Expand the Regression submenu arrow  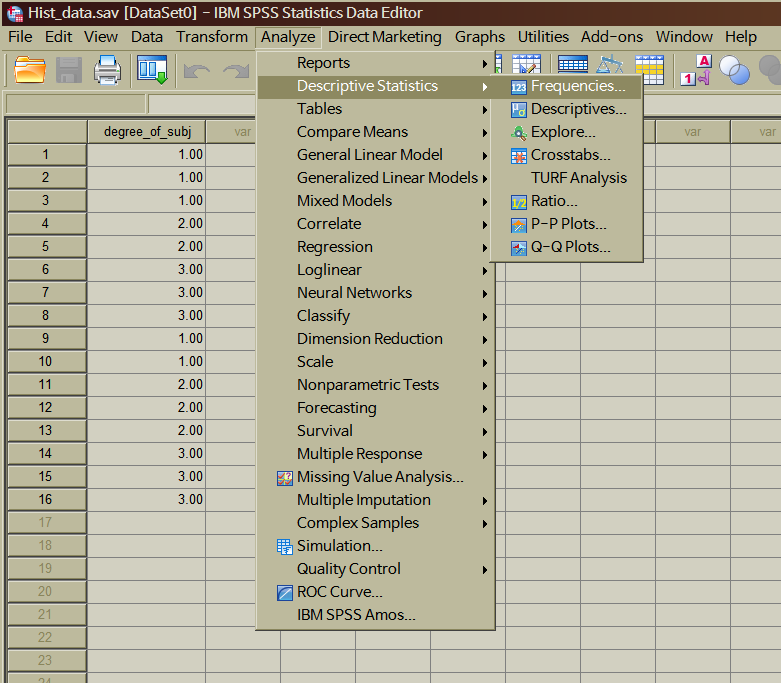pyautogui.click(x=485, y=248)
